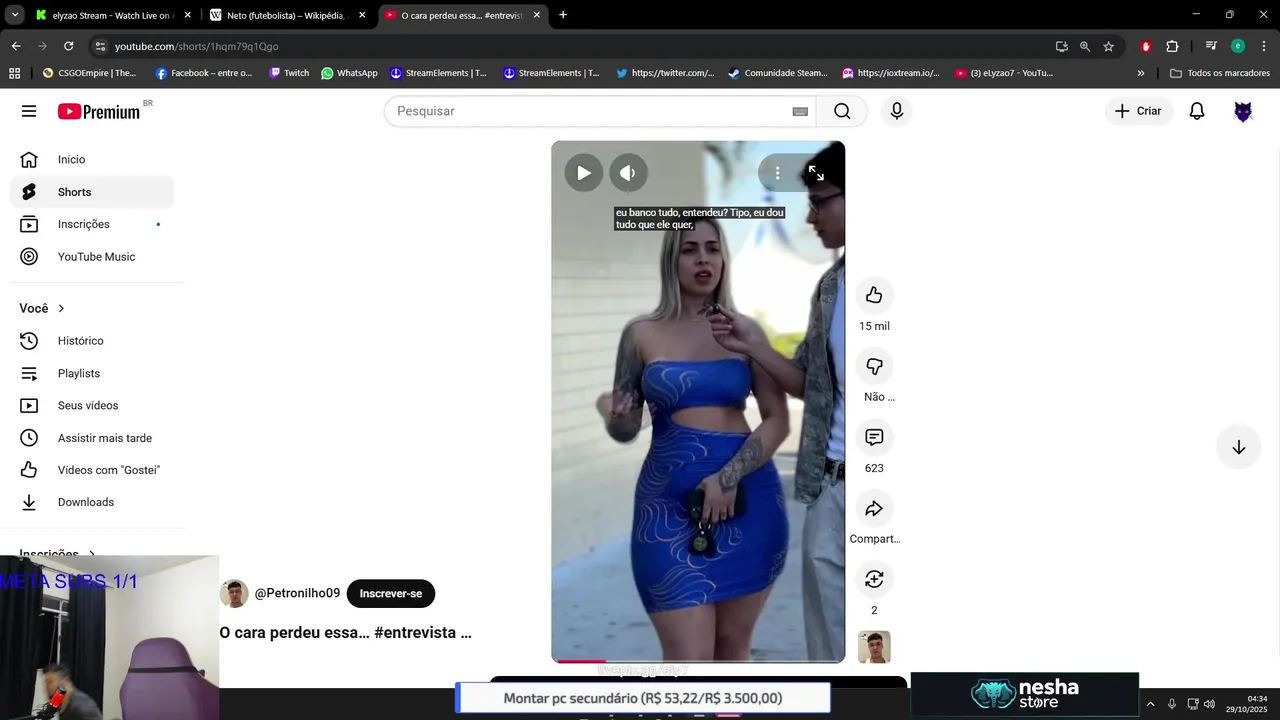Open a new browser tab
This screenshot has width=1280, height=720.
tap(563, 15)
